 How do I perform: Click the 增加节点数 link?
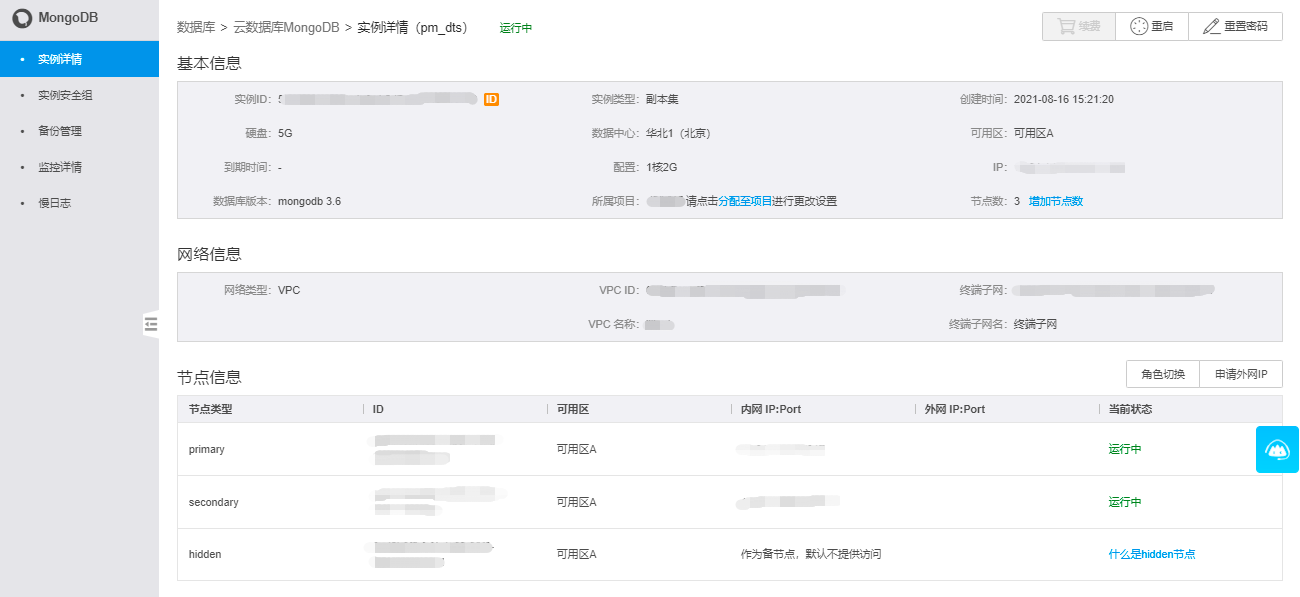(1056, 201)
